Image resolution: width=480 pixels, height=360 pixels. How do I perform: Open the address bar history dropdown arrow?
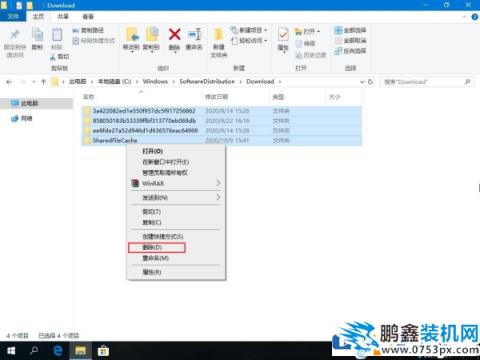pos(362,82)
